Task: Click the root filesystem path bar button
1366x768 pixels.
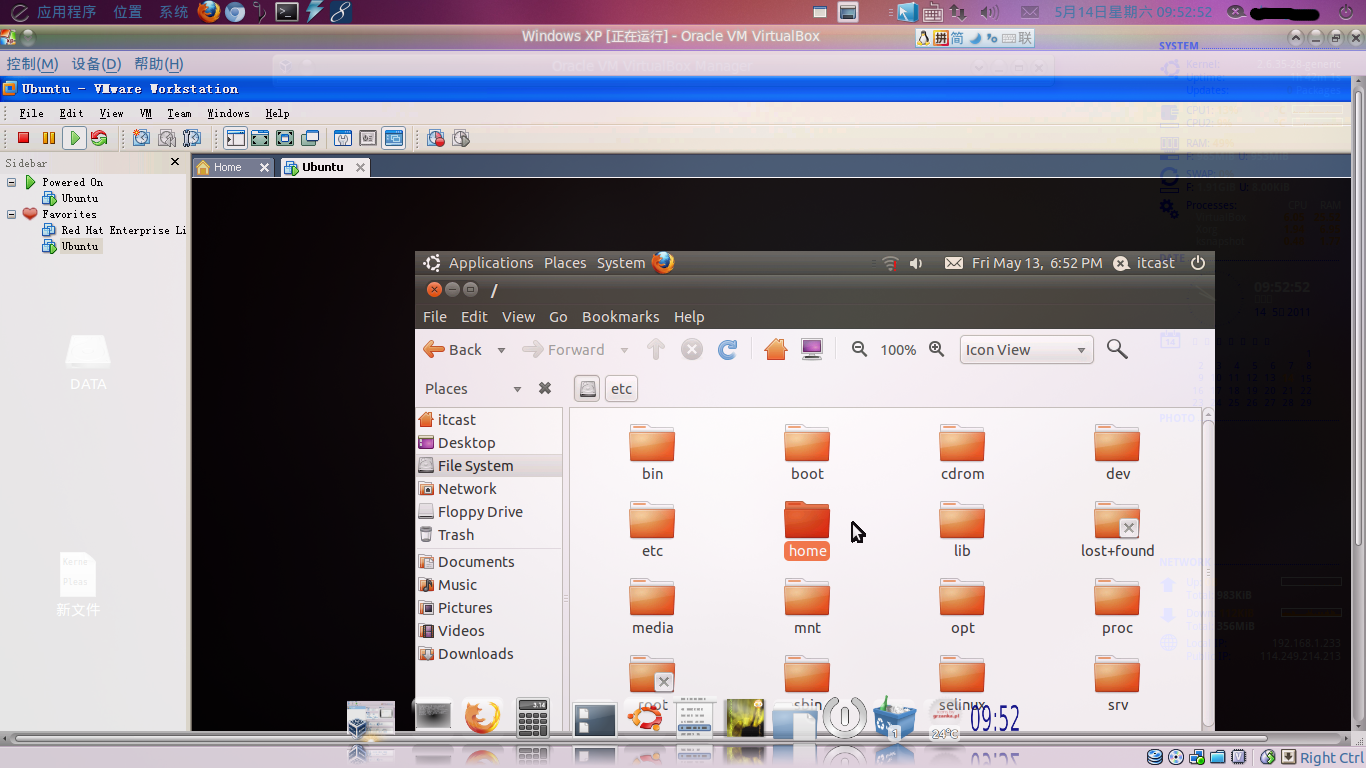Action: point(588,389)
